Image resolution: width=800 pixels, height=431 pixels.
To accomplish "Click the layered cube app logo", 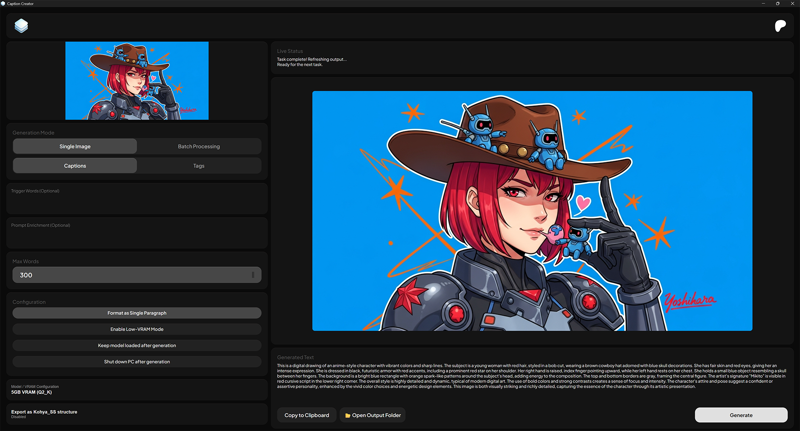I will (21, 26).
